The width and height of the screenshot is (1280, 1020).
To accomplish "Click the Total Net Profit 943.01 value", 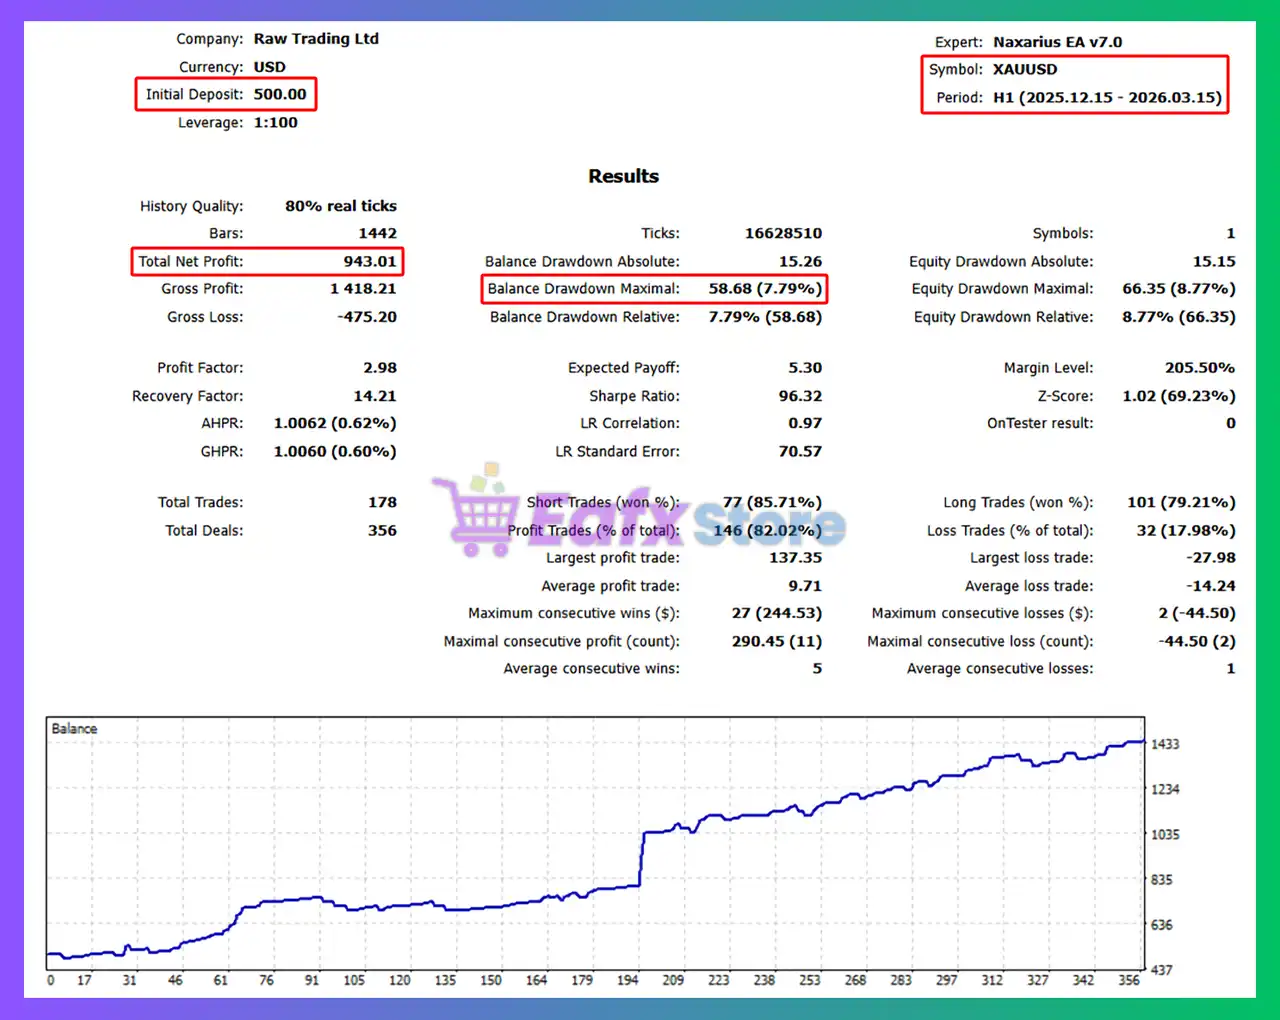I will coord(370,262).
